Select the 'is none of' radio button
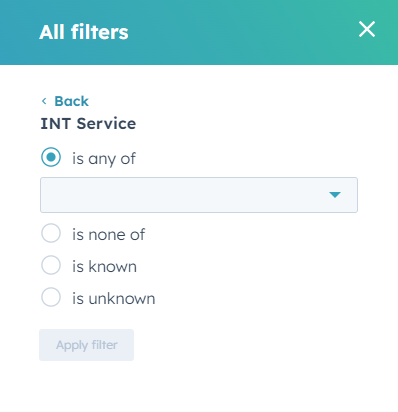 (x=51, y=233)
